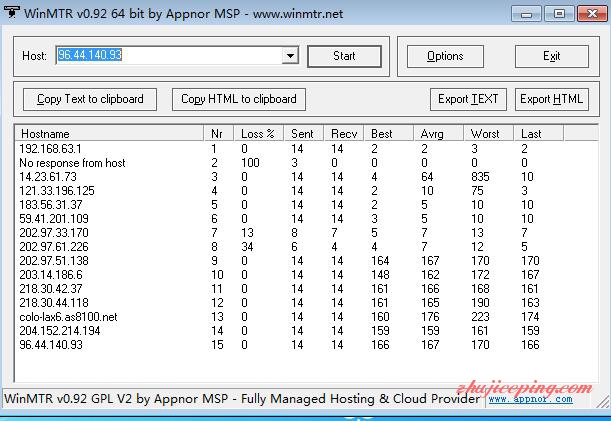Image resolution: width=611 pixels, height=421 pixels.
Task: Open the Options dialog
Action: (x=445, y=56)
